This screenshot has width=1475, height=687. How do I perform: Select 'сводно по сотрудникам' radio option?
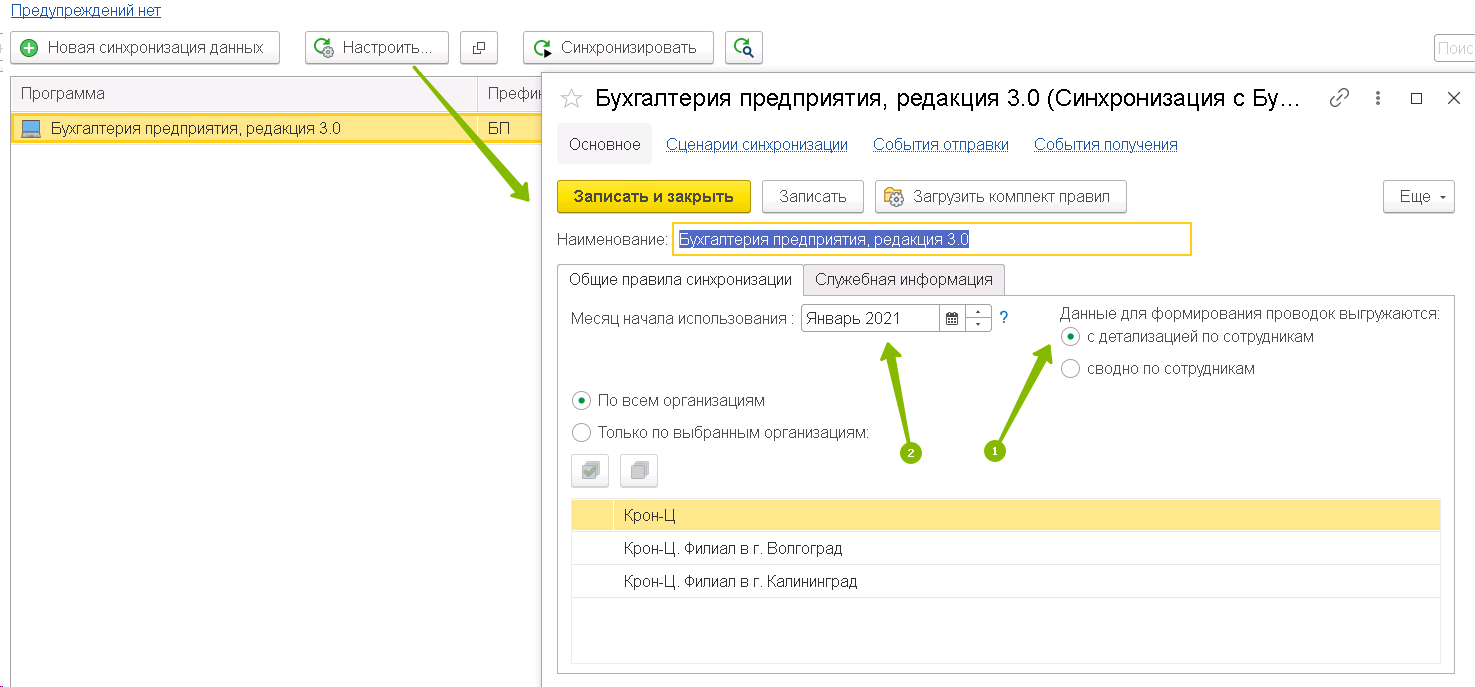click(x=1071, y=369)
